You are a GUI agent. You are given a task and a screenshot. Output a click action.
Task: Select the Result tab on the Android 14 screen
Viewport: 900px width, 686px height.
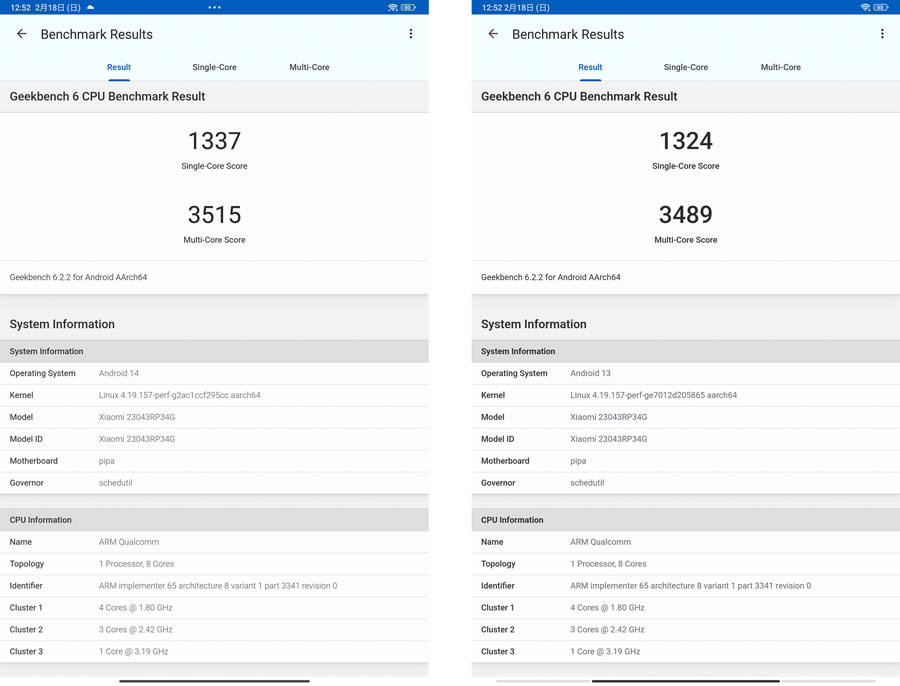point(119,67)
